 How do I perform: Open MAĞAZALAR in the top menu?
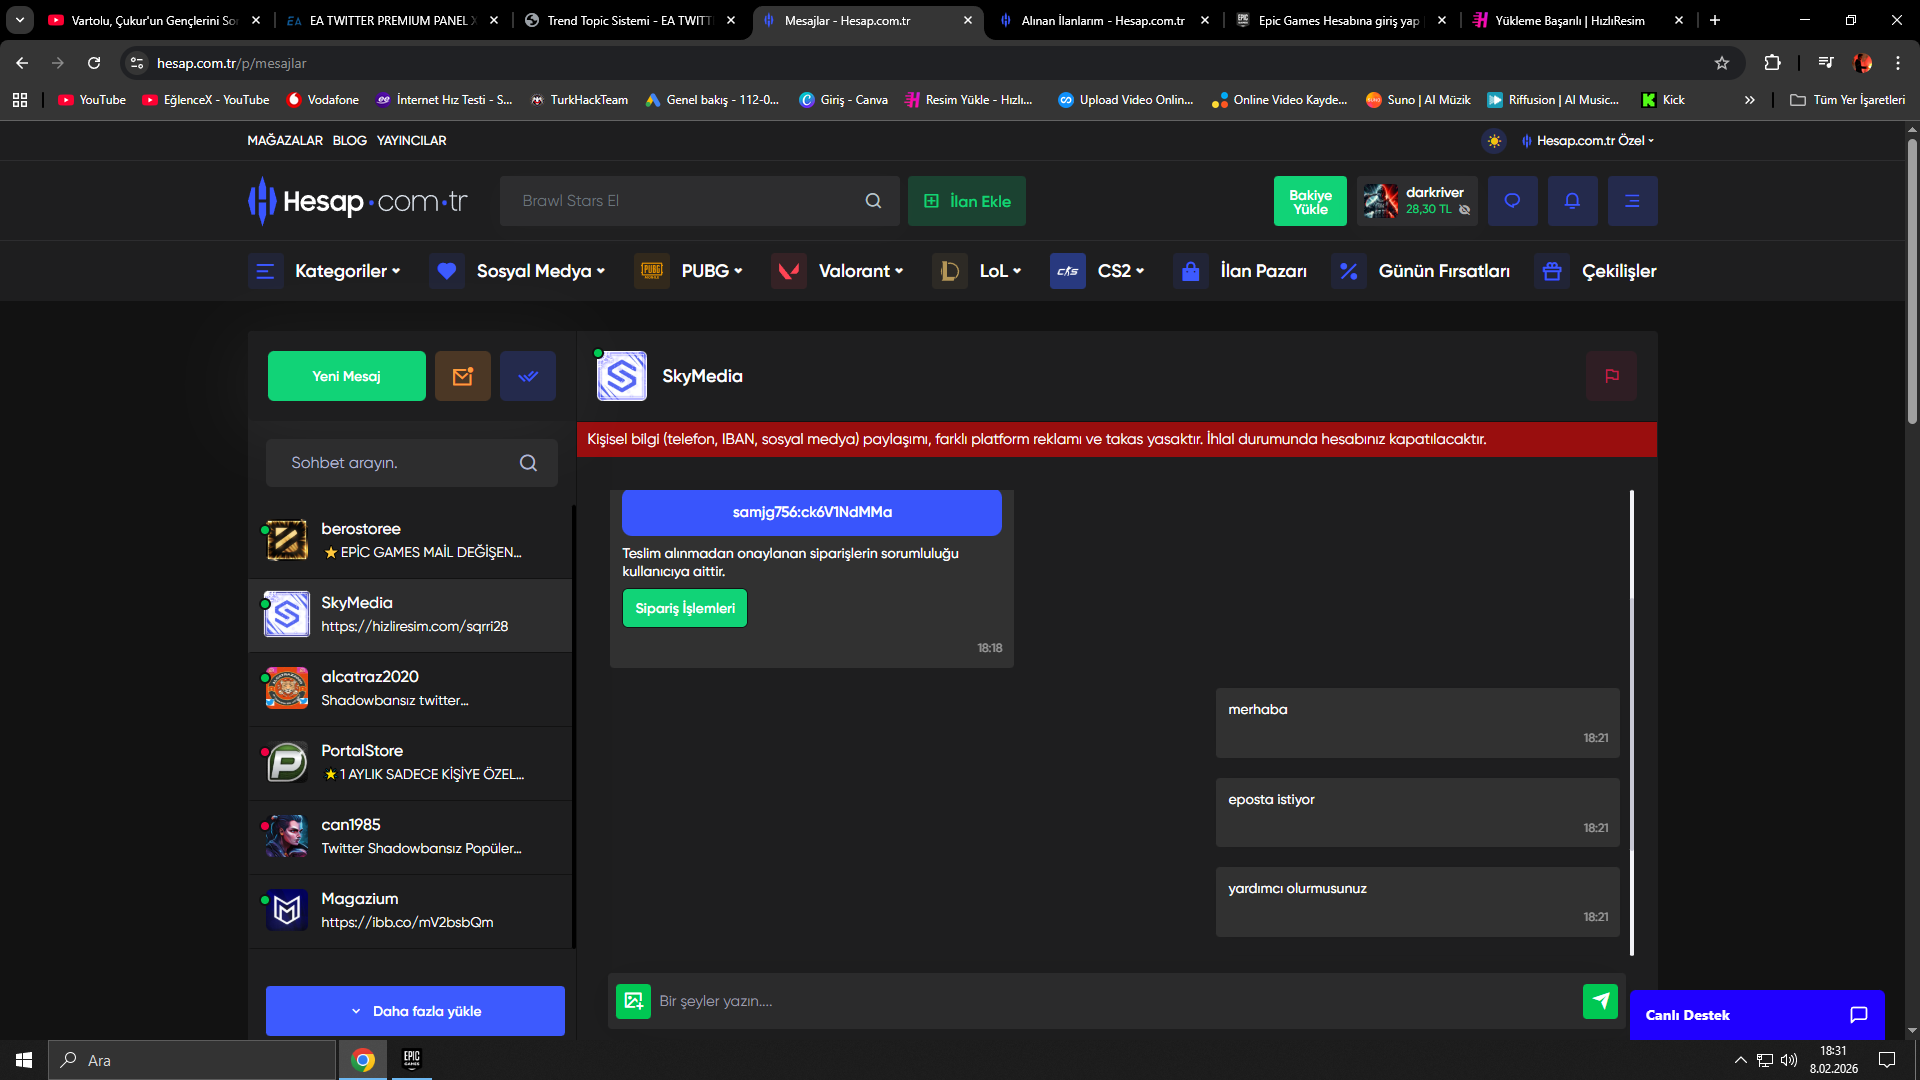(285, 141)
